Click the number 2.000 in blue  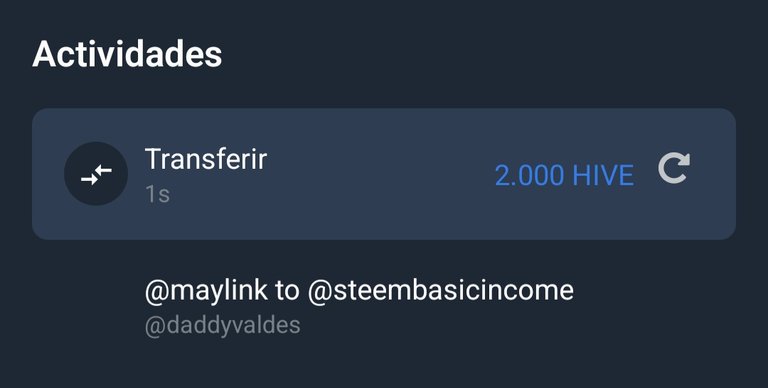tap(529, 175)
